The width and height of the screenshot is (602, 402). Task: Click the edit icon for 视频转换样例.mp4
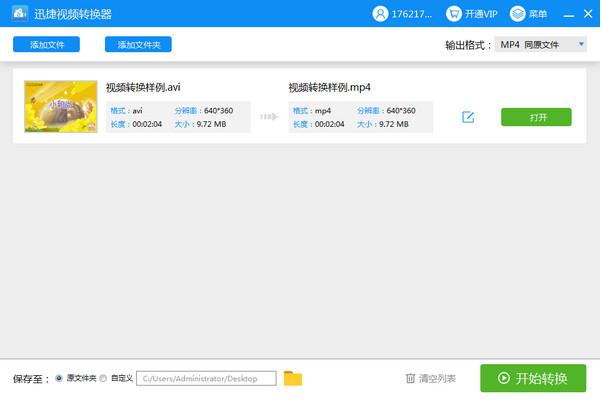pos(468,117)
